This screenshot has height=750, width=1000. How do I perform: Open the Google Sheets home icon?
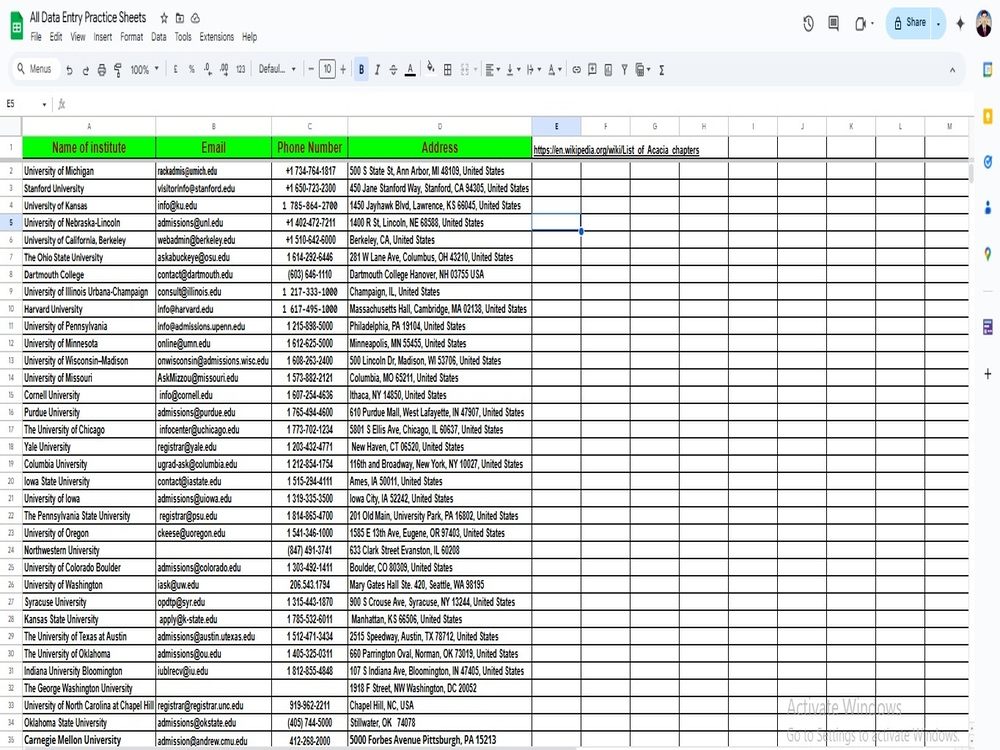point(16,27)
